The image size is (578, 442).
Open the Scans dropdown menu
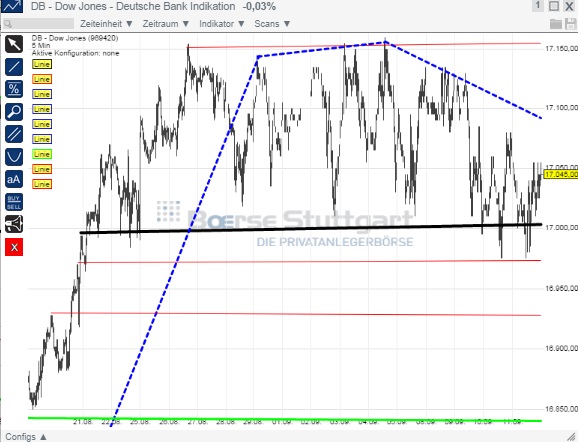(x=272, y=24)
